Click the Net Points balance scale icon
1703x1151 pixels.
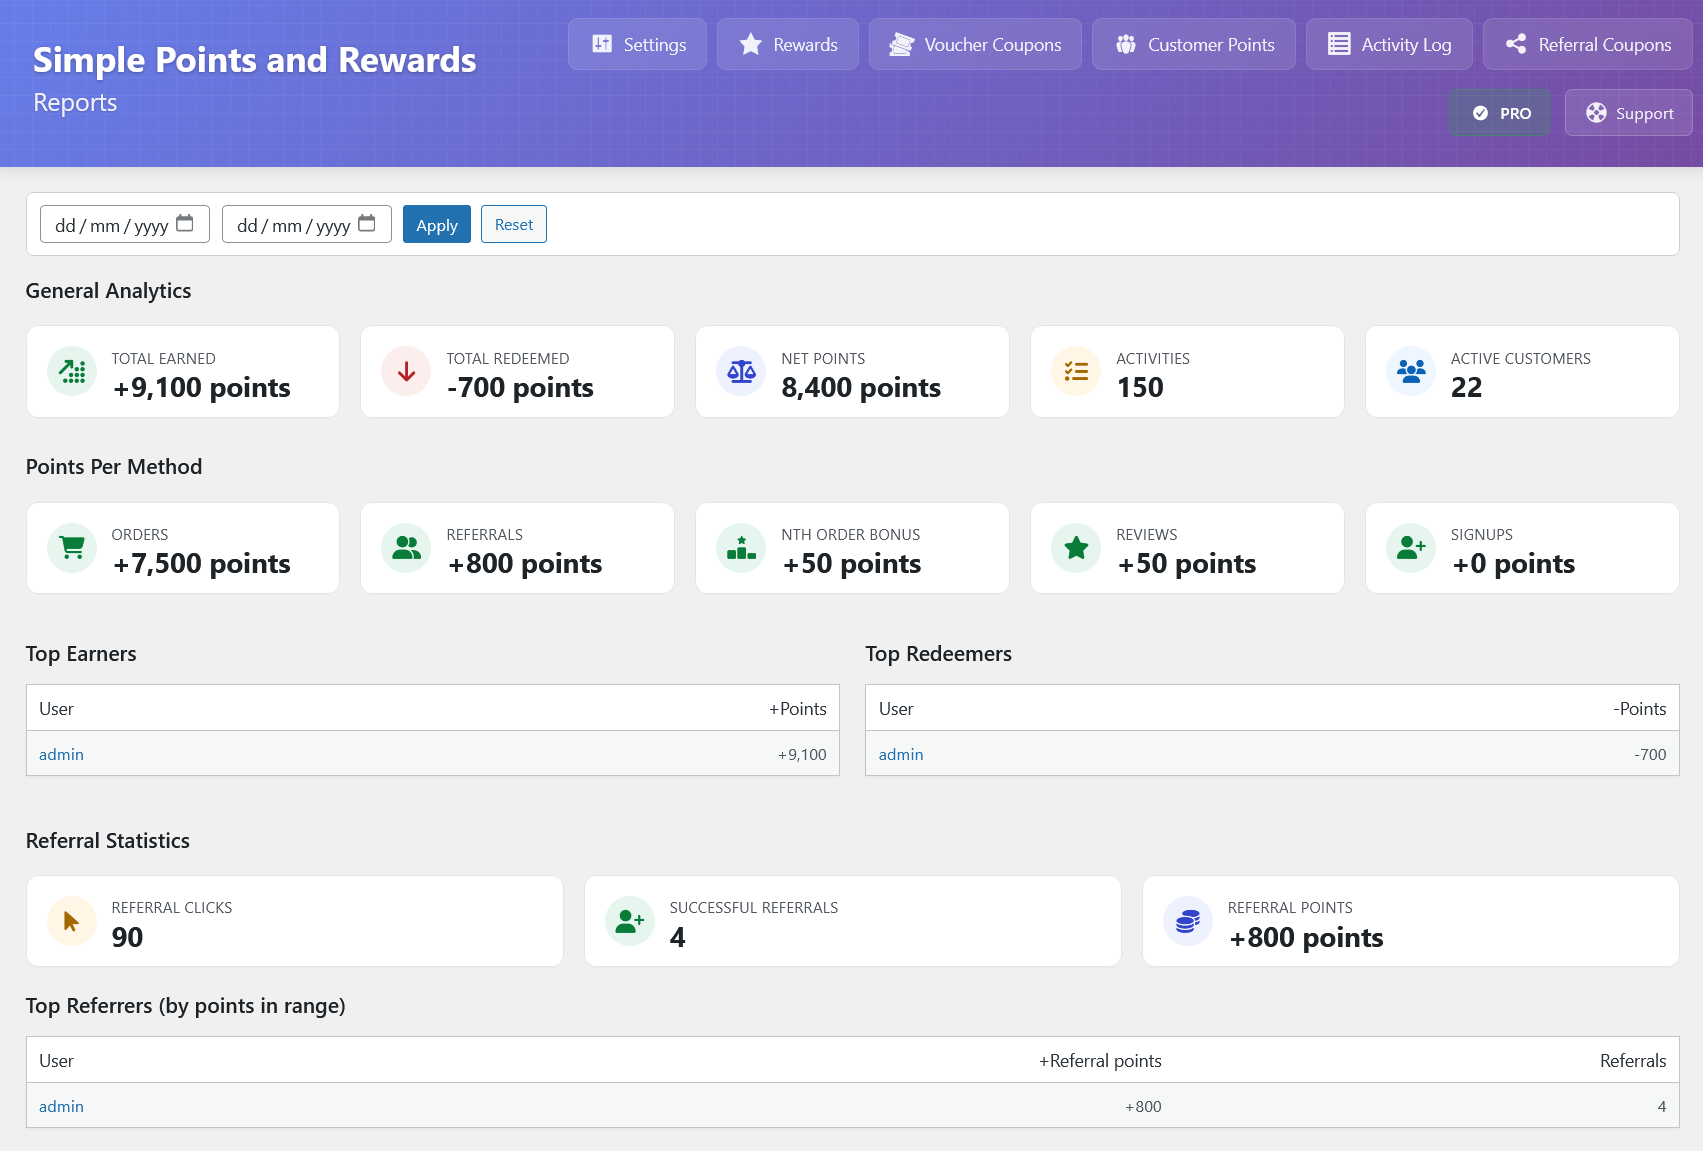tap(741, 372)
